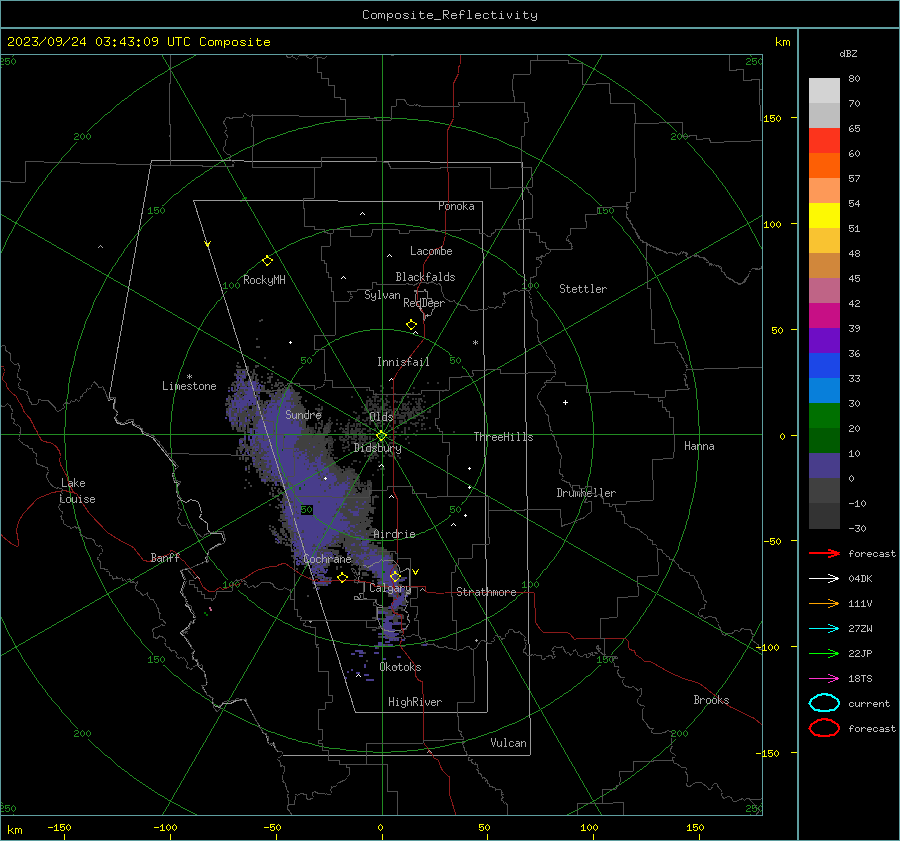This screenshot has height=841, width=900.
Task: Click the Composite_Reflectivity title
Action: click(449, 15)
